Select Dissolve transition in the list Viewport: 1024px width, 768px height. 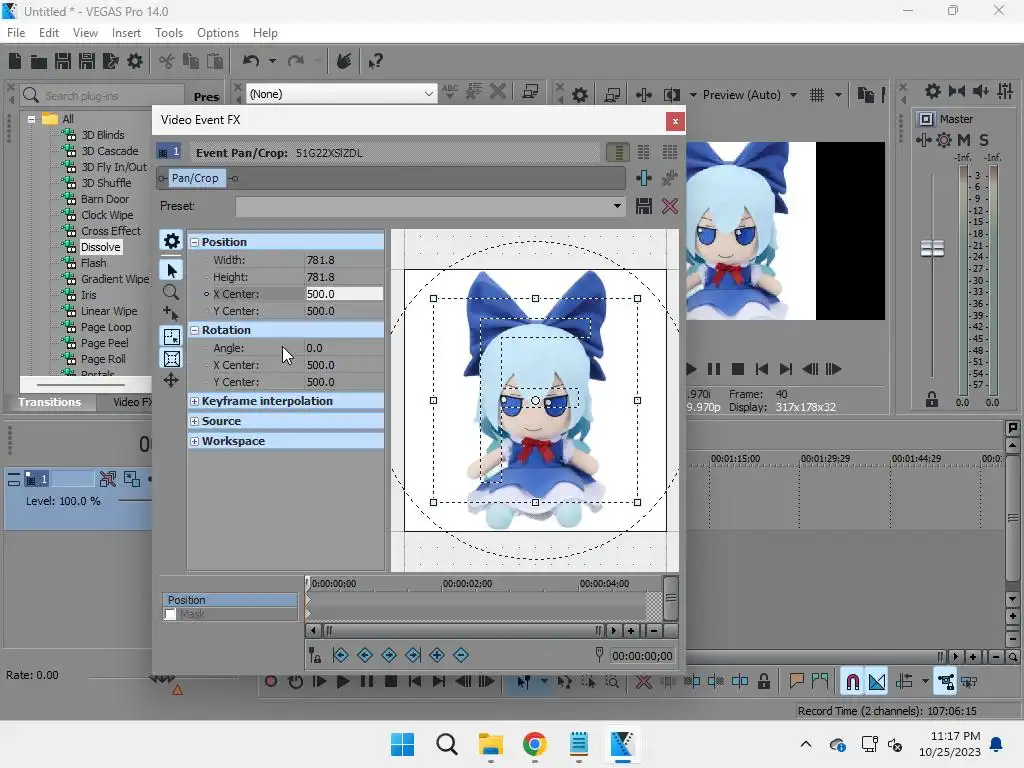point(101,247)
